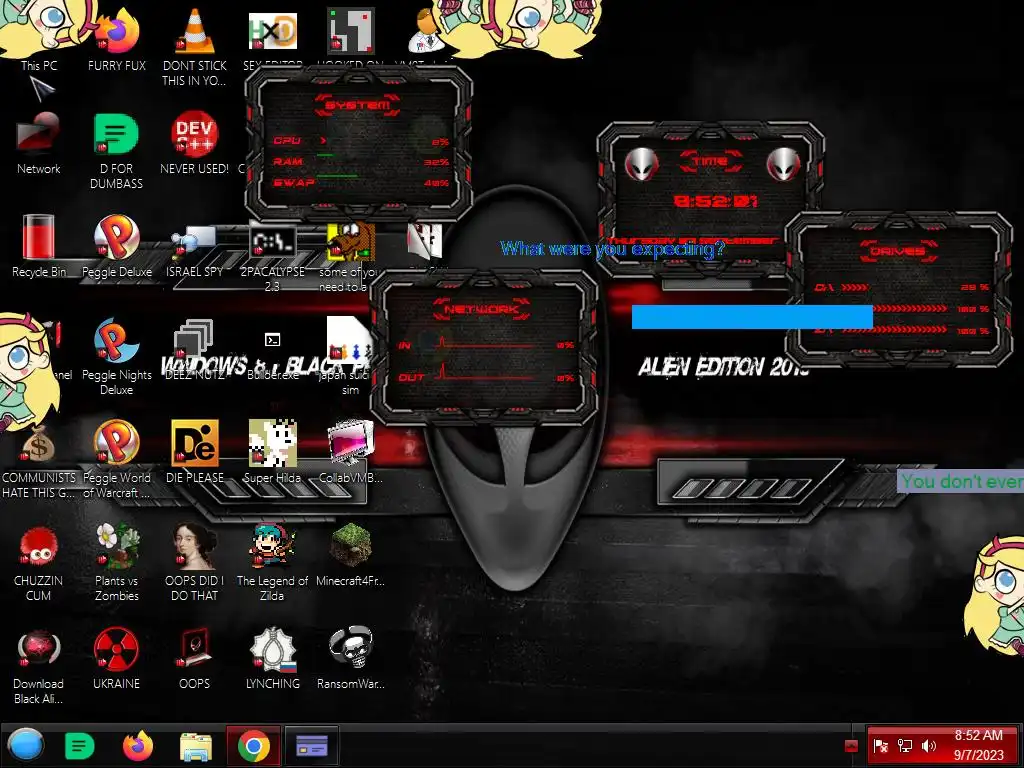This screenshot has width=1024, height=768.
Task: Open the red fuzzy Chuzzle game icon
Action: click(x=39, y=562)
